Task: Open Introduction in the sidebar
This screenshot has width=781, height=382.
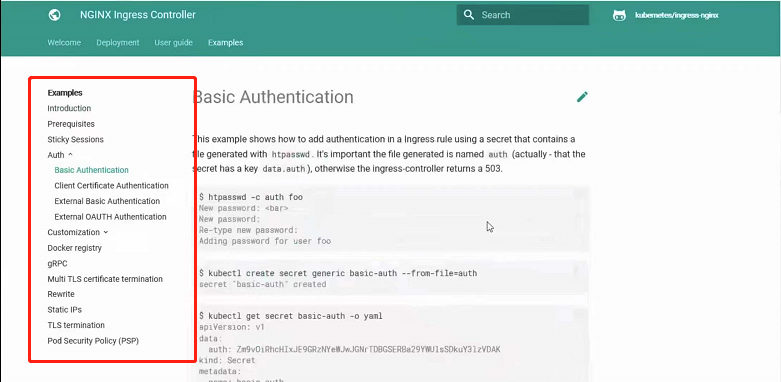Action: (x=69, y=108)
